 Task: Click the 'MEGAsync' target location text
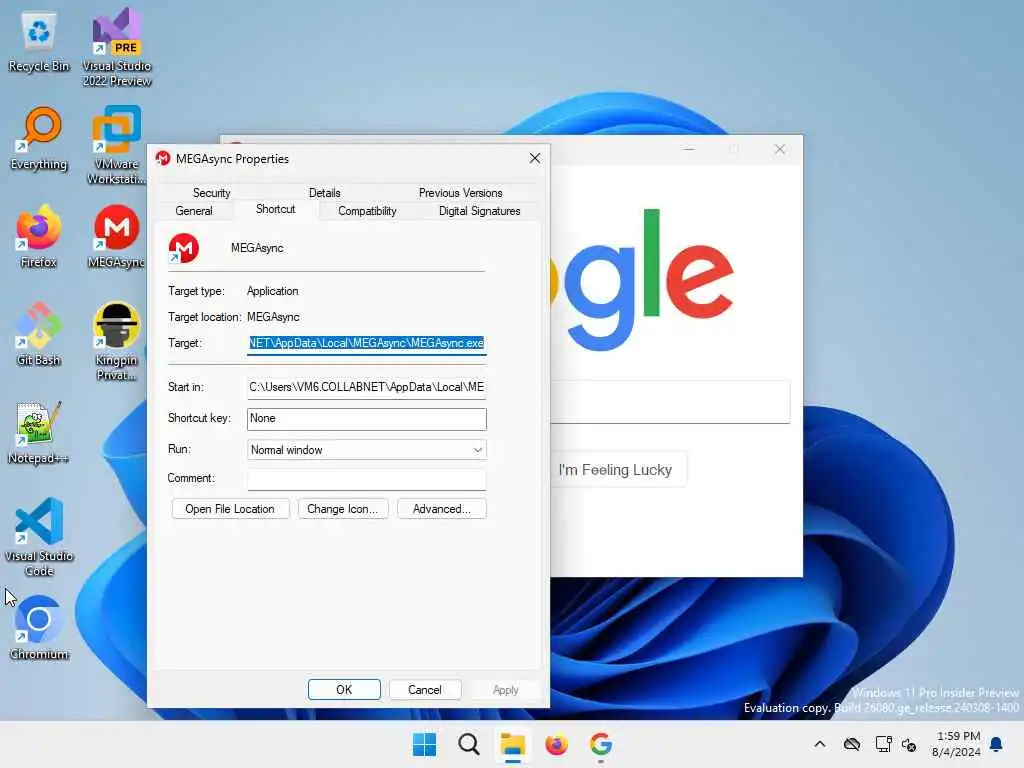click(x=273, y=317)
